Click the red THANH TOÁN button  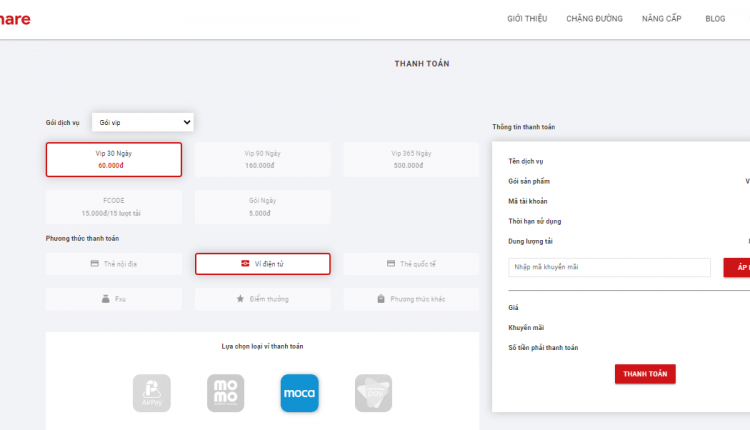[645, 374]
